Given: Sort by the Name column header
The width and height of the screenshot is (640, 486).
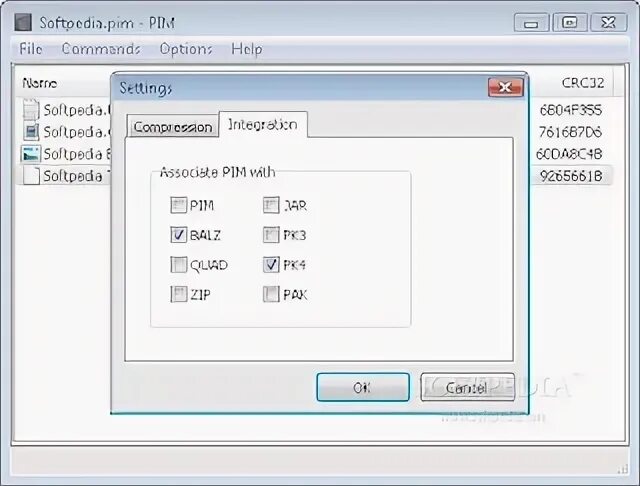Looking at the screenshot, I should coord(40,83).
